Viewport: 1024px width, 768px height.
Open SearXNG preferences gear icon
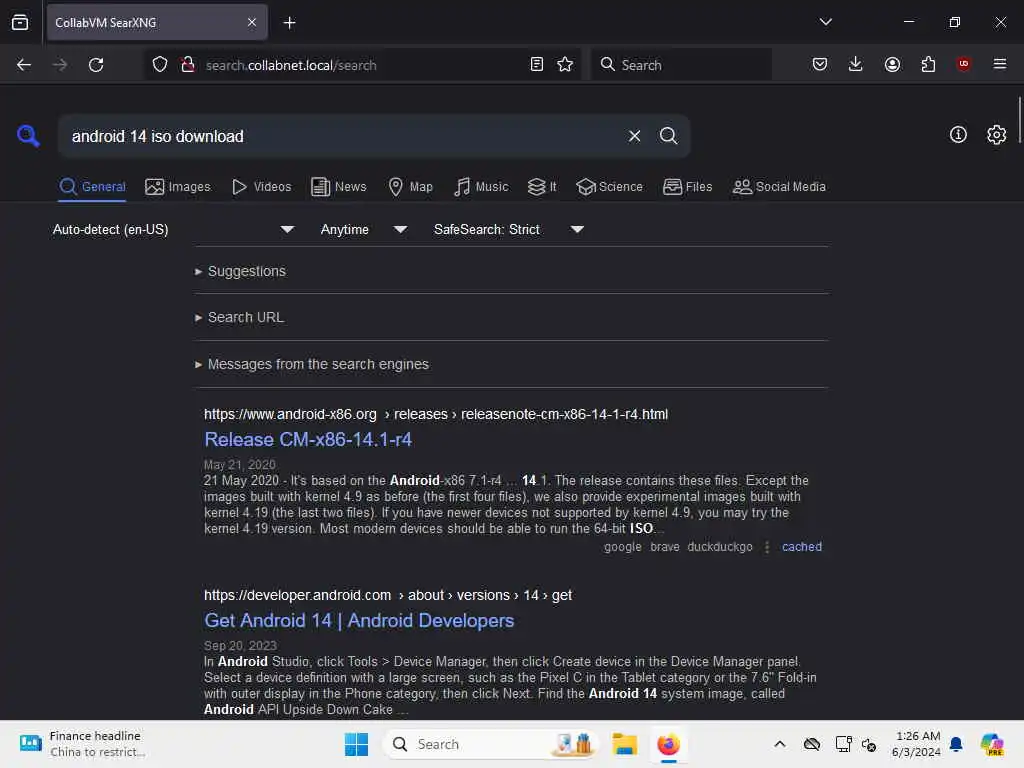[x=996, y=135]
